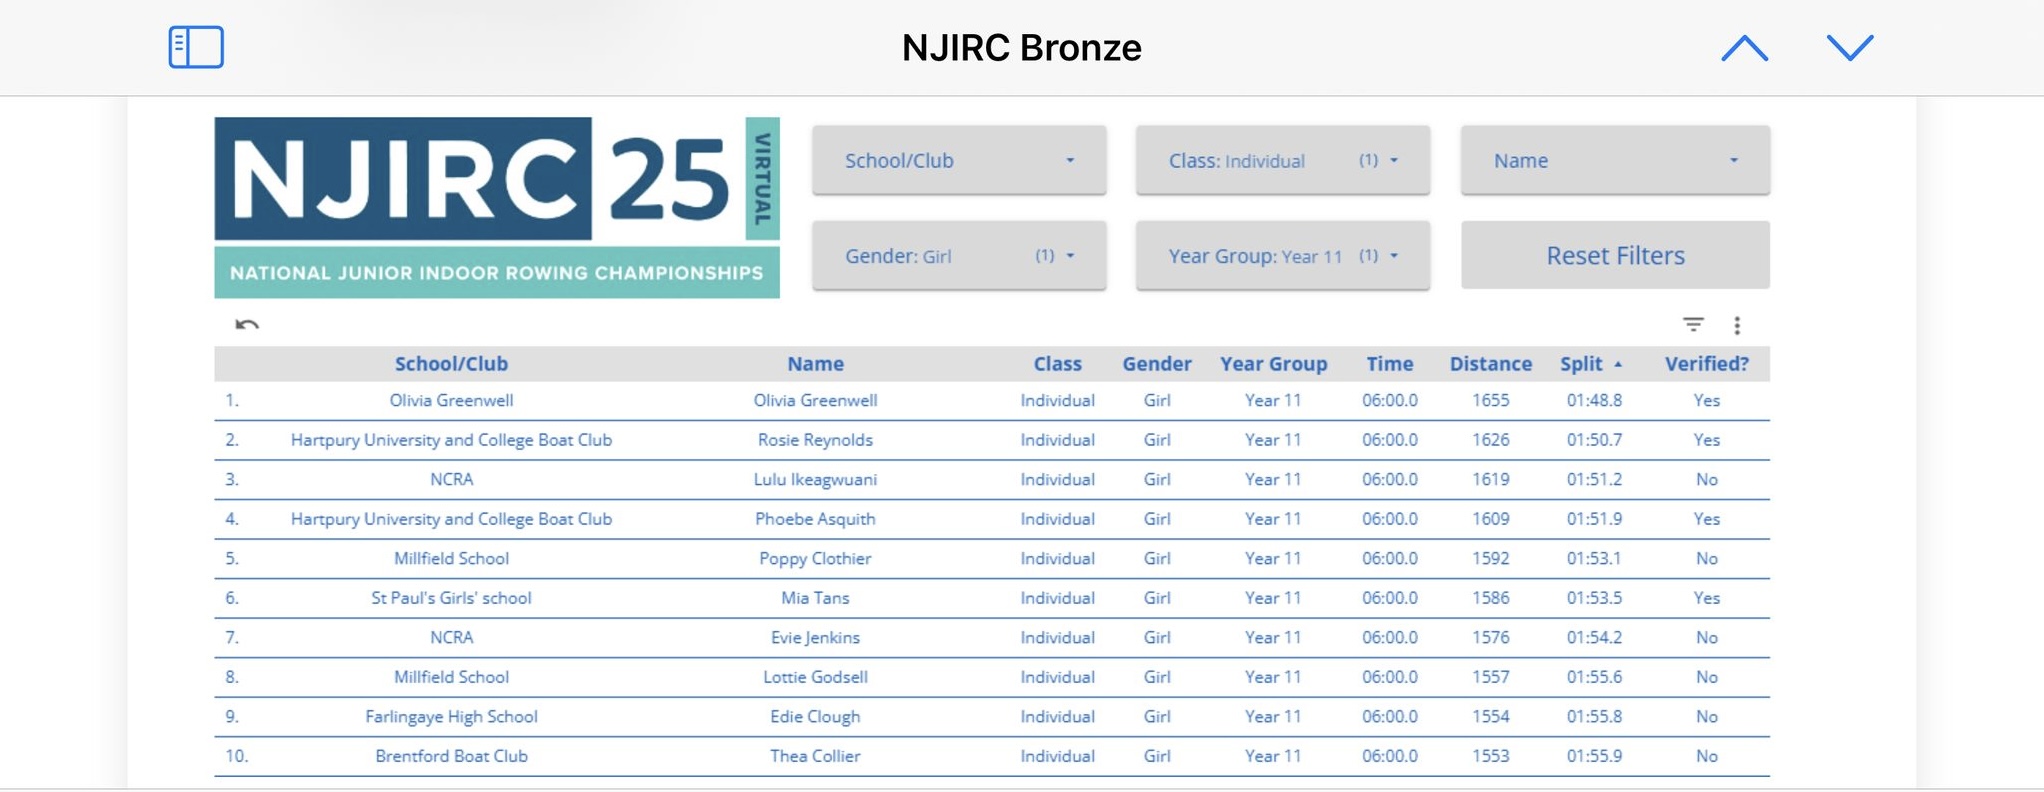Open the Gender: Girl filter dropdown
Viewport: 2044px width, 792px height.
point(959,256)
